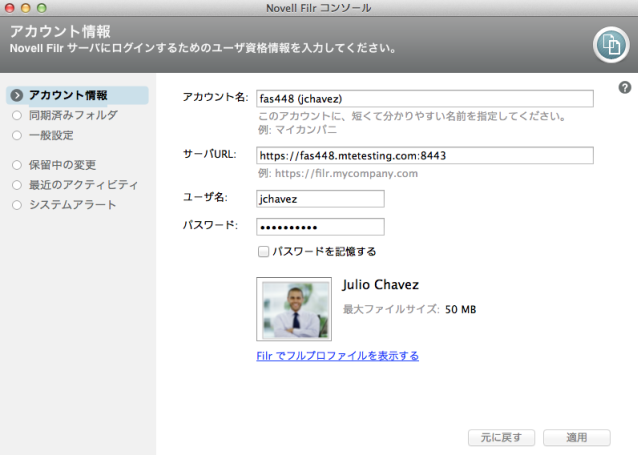Click the Julio Chavez name text
Screen dimensions: 638x455
[380, 284]
